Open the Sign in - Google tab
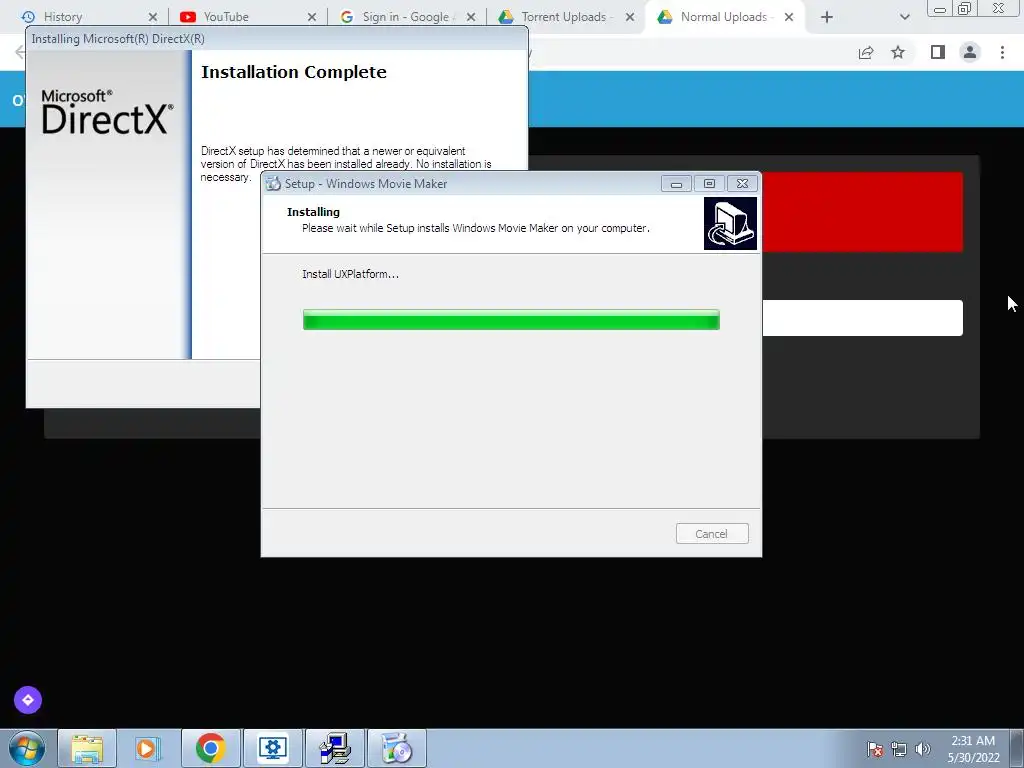Viewport: 1024px width, 768px height. [x=405, y=17]
